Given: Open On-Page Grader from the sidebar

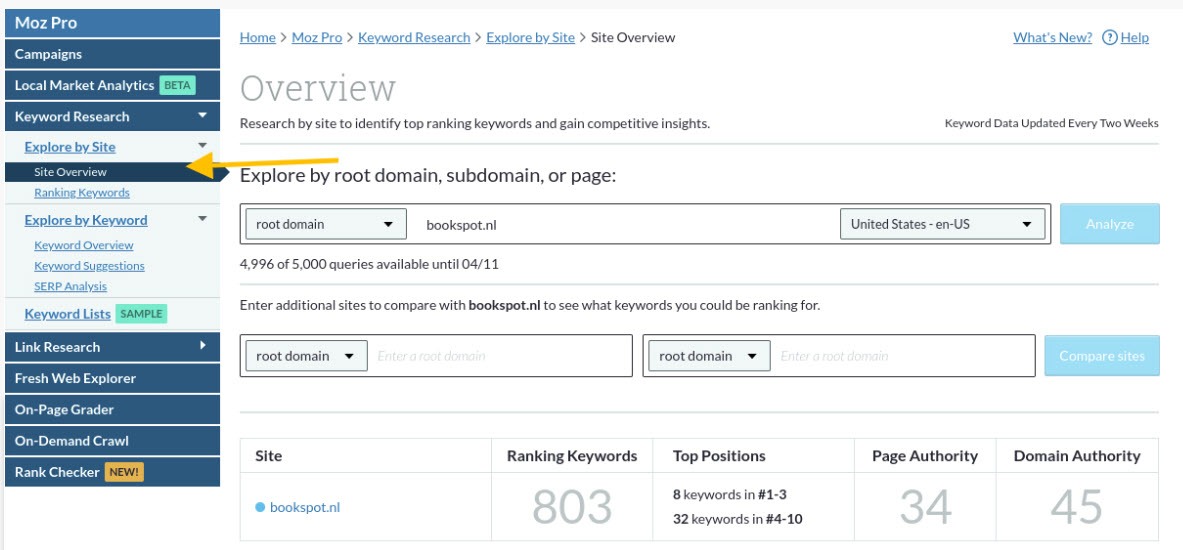Looking at the screenshot, I should [x=64, y=409].
